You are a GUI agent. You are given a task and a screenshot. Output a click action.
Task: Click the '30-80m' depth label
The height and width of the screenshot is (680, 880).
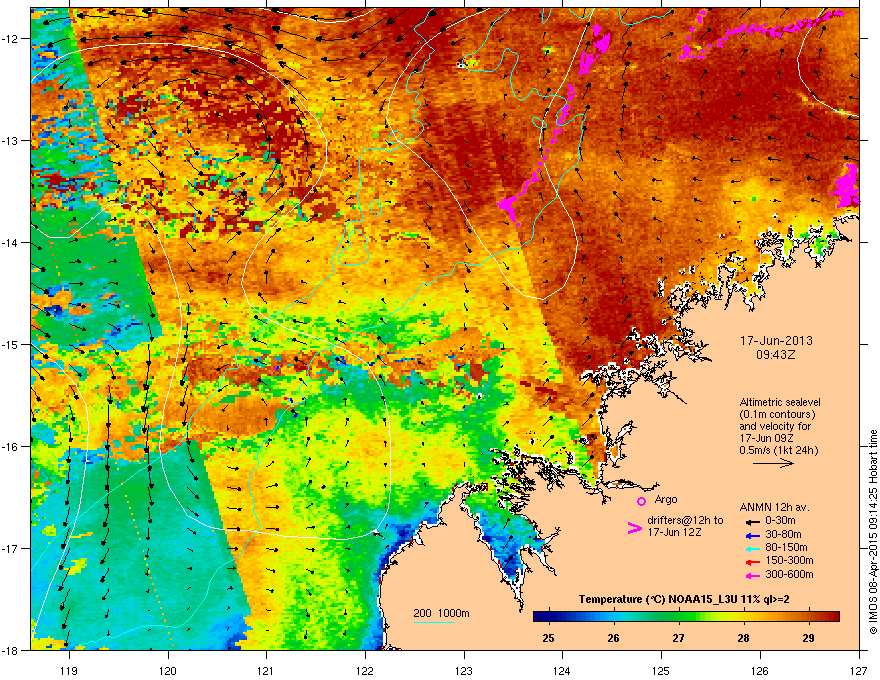(783, 534)
